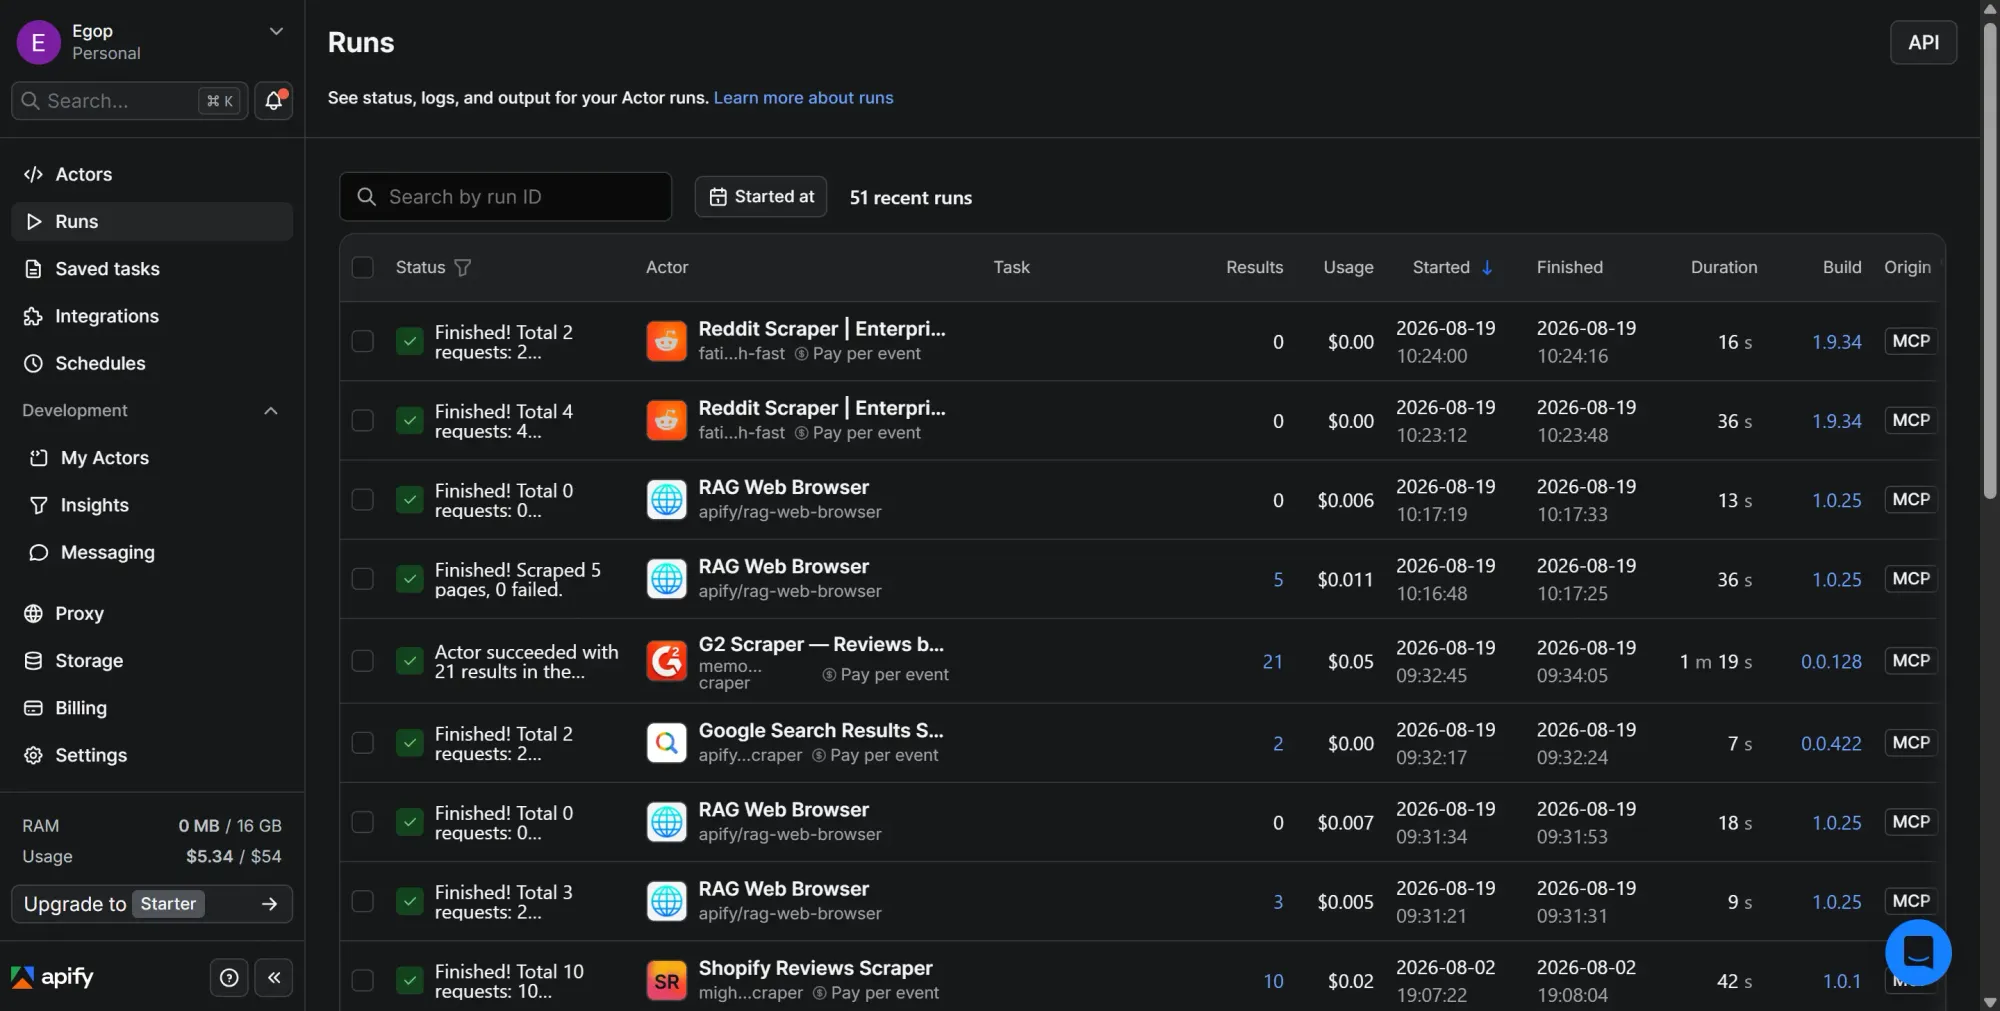Click the Google Search Results Scraper icon
The height and width of the screenshot is (1011, 2000).
pyautogui.click(x=666, y=742)
